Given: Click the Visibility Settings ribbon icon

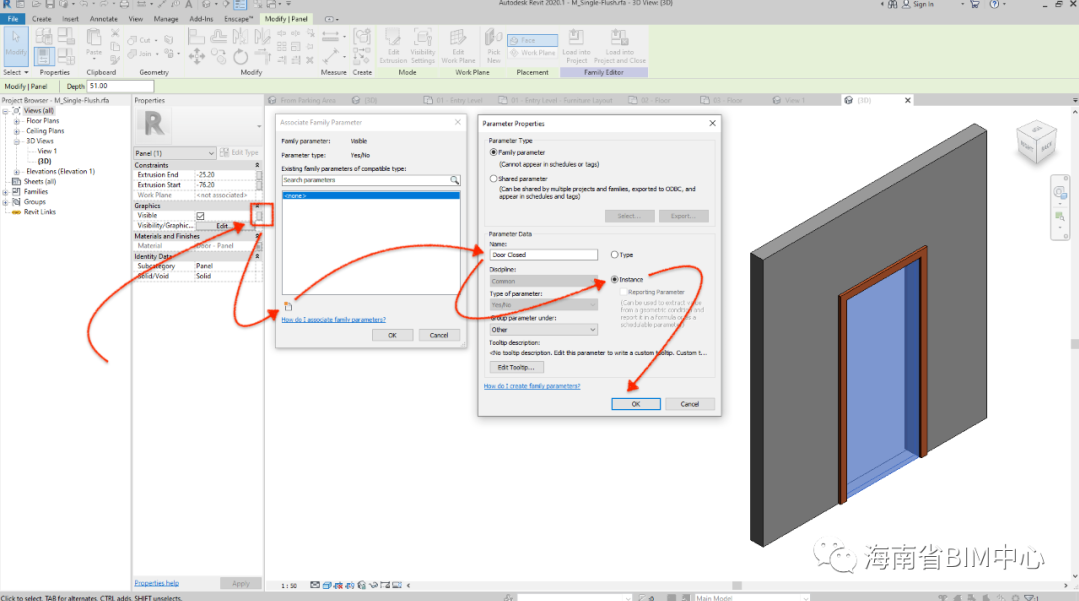Looking at the screenshot, I should tap(423, 44).
